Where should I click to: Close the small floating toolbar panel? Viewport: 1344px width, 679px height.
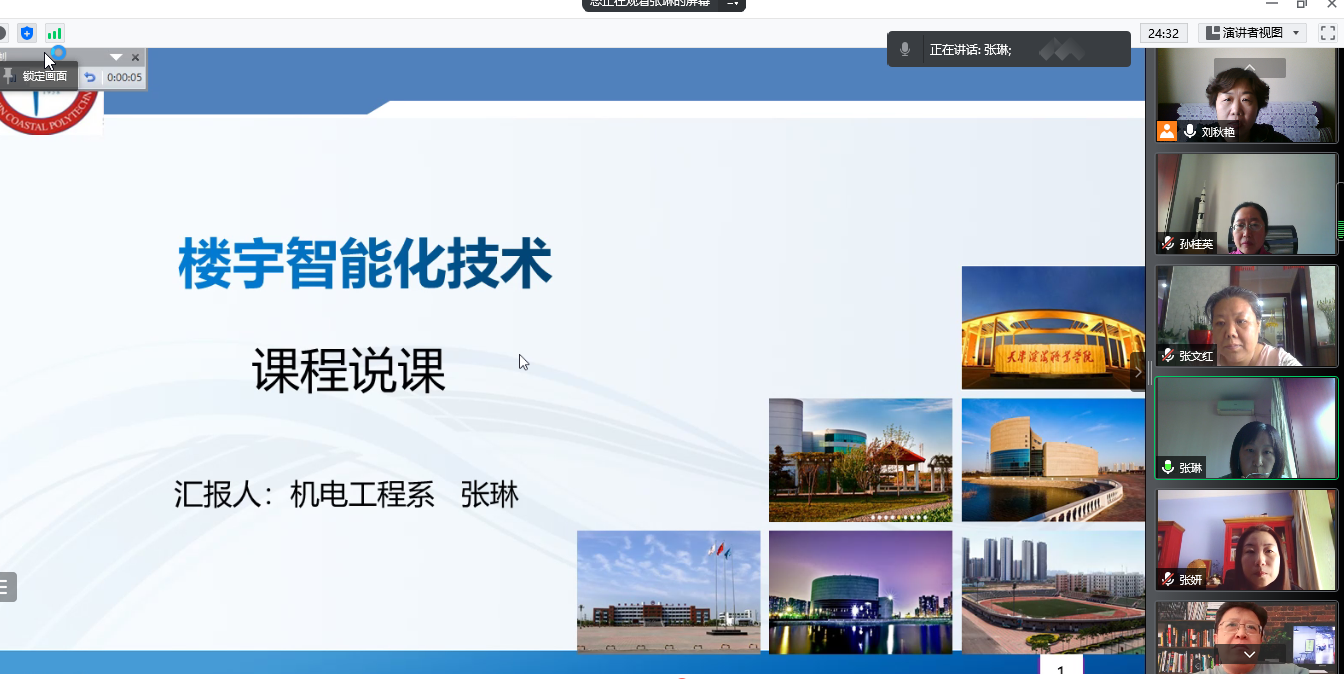point(136,57)
